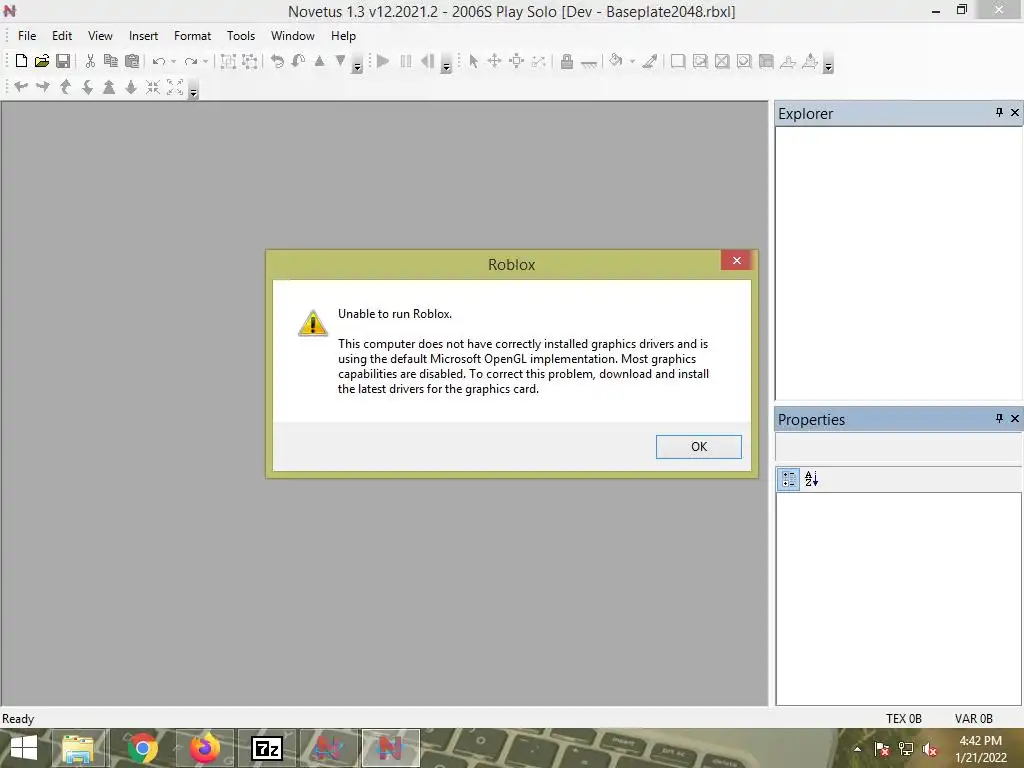Open 7-Zip from the taskbar
Image resolution: width=1024 pixels, height=768 pixels.
pos(267,748)
